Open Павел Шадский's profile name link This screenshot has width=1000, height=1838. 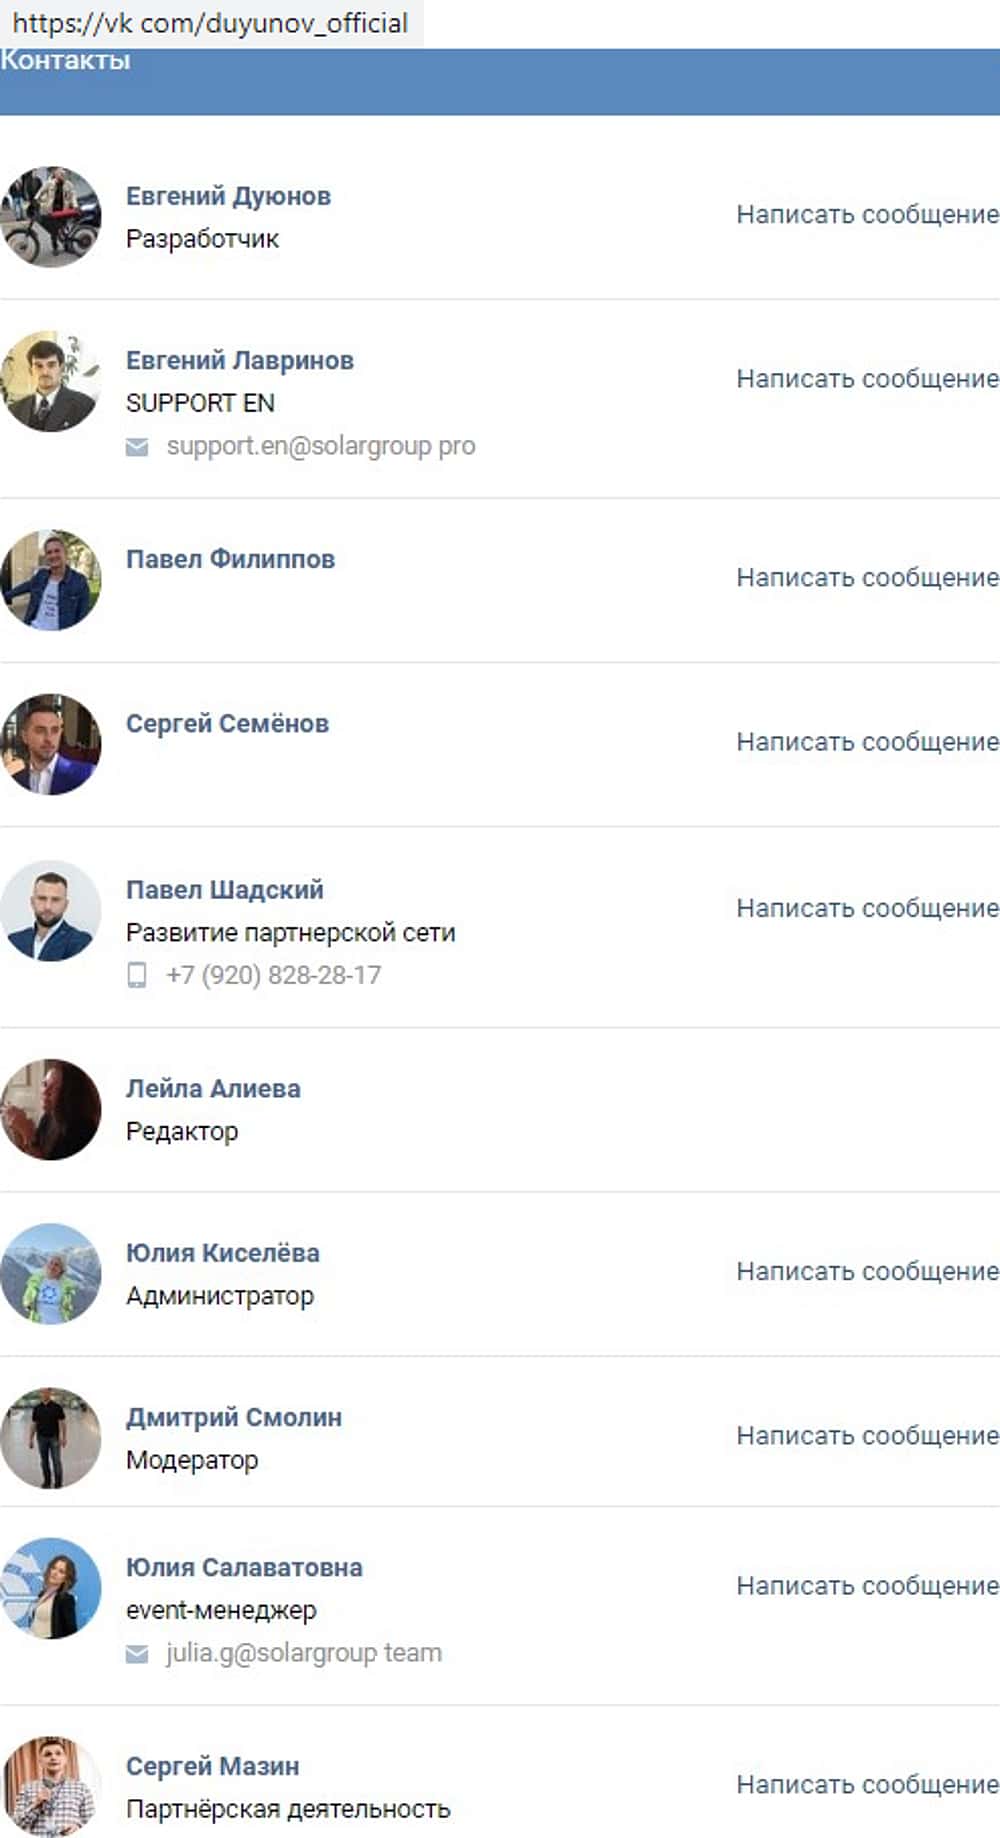[x=225, y=890]
